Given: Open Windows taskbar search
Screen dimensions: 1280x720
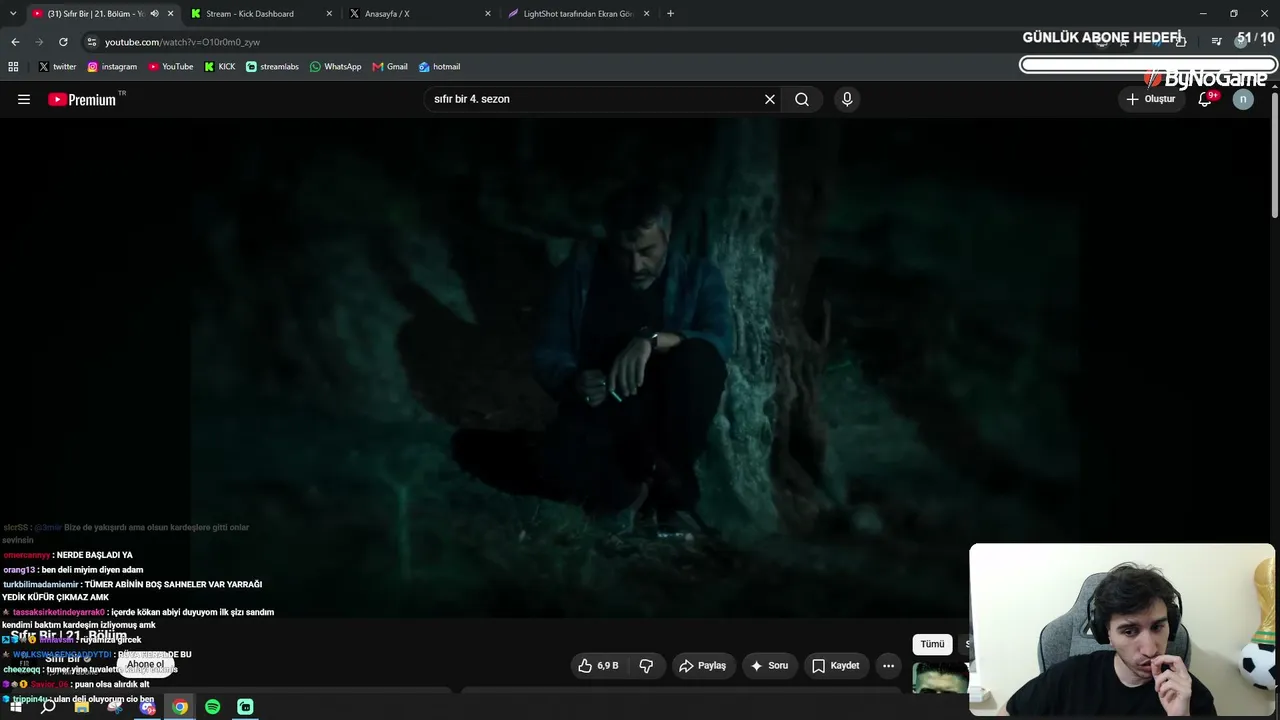Looking at the screenshot, I should coord(48,707).
